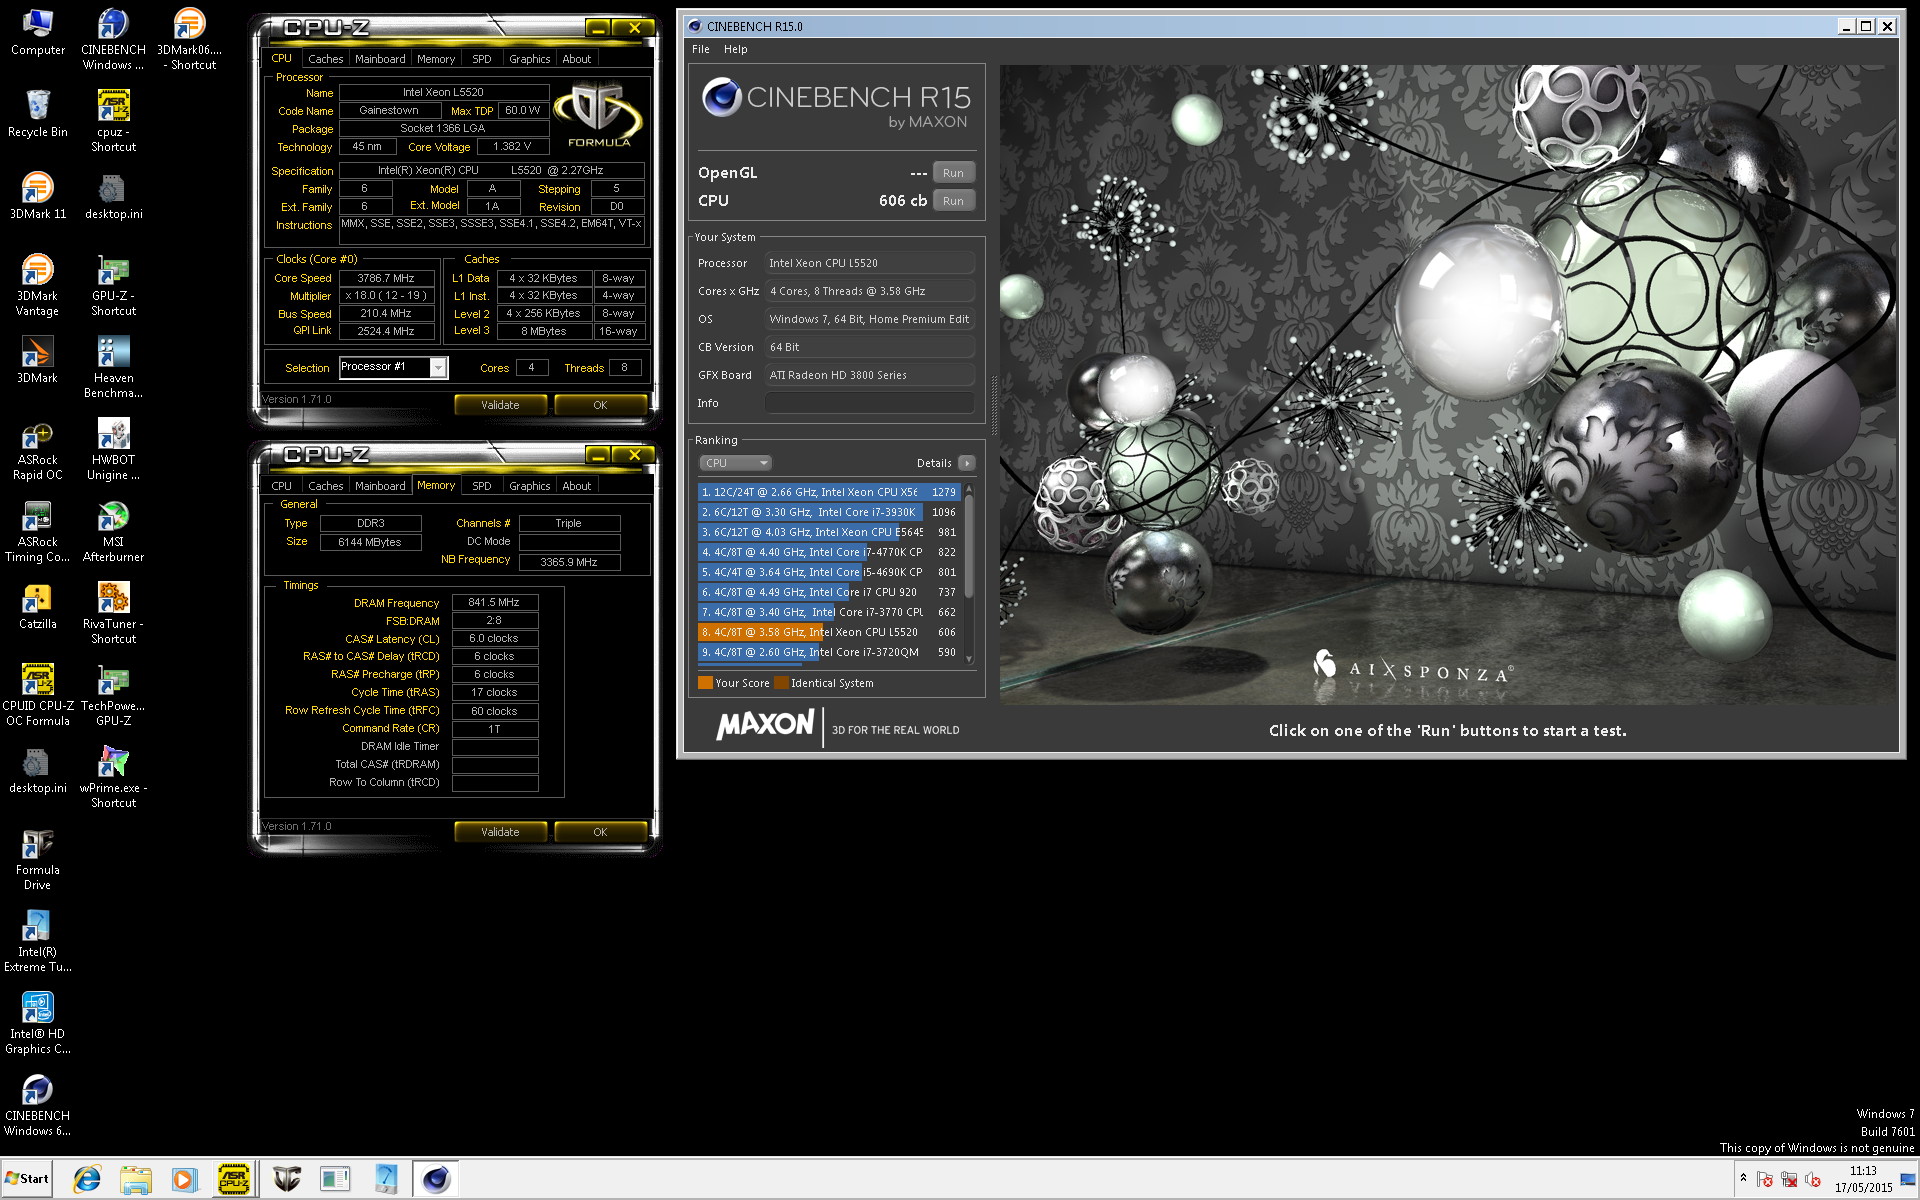Run the OpenGL benchmark
1920x1200 pixels.
(953, 173)
